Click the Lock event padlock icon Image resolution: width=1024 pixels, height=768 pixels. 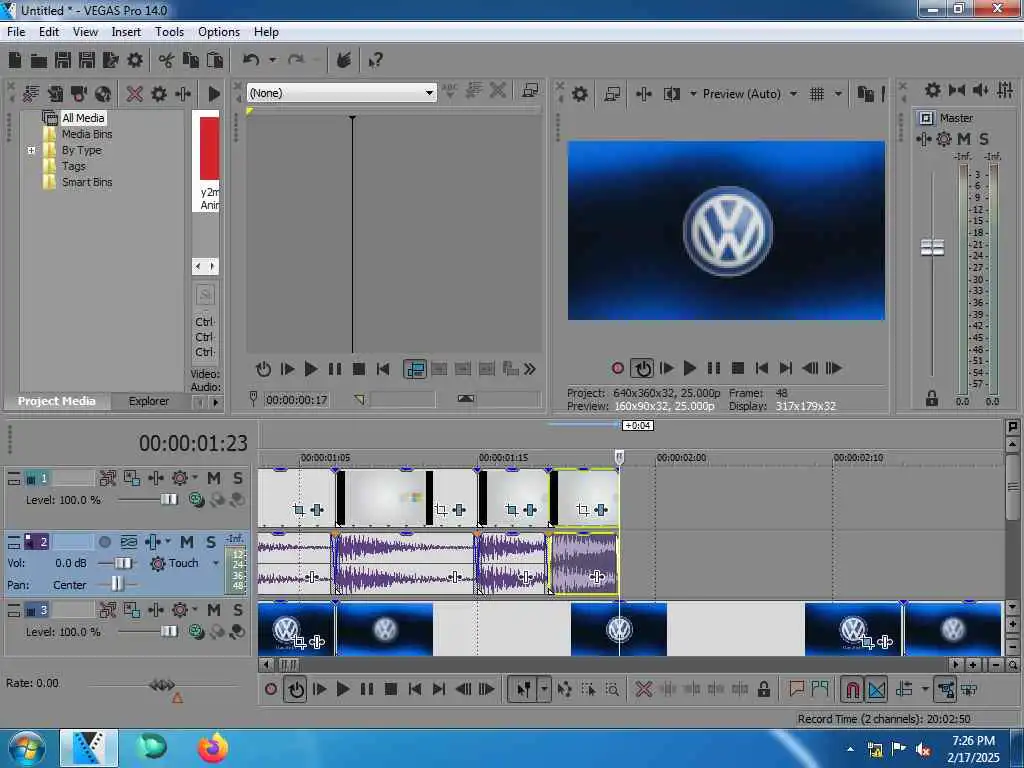763,689
